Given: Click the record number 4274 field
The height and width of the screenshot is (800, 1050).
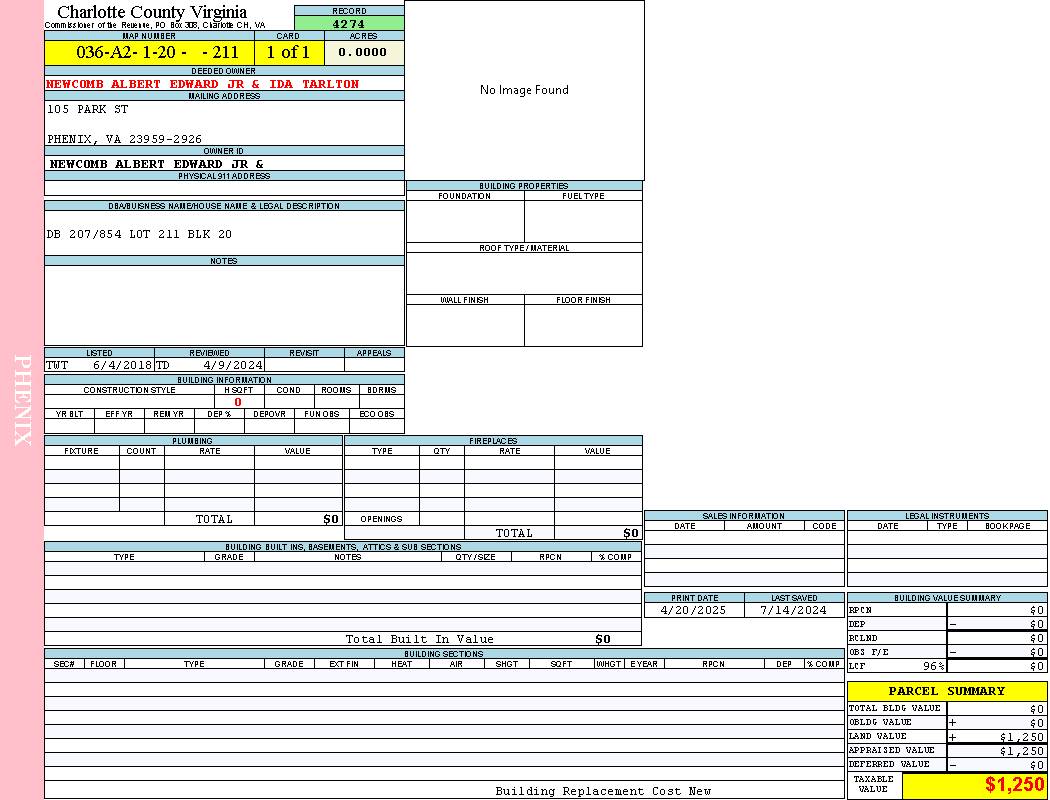Looking at the screenshot, I should pyautogui.click(x=349, y=24).
